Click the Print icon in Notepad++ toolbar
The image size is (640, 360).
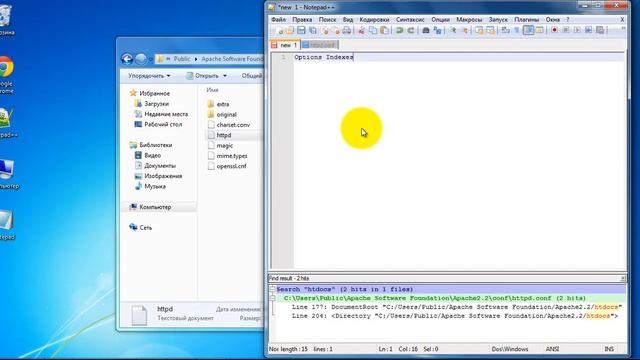pyautogui.click(x=347, y=30)
